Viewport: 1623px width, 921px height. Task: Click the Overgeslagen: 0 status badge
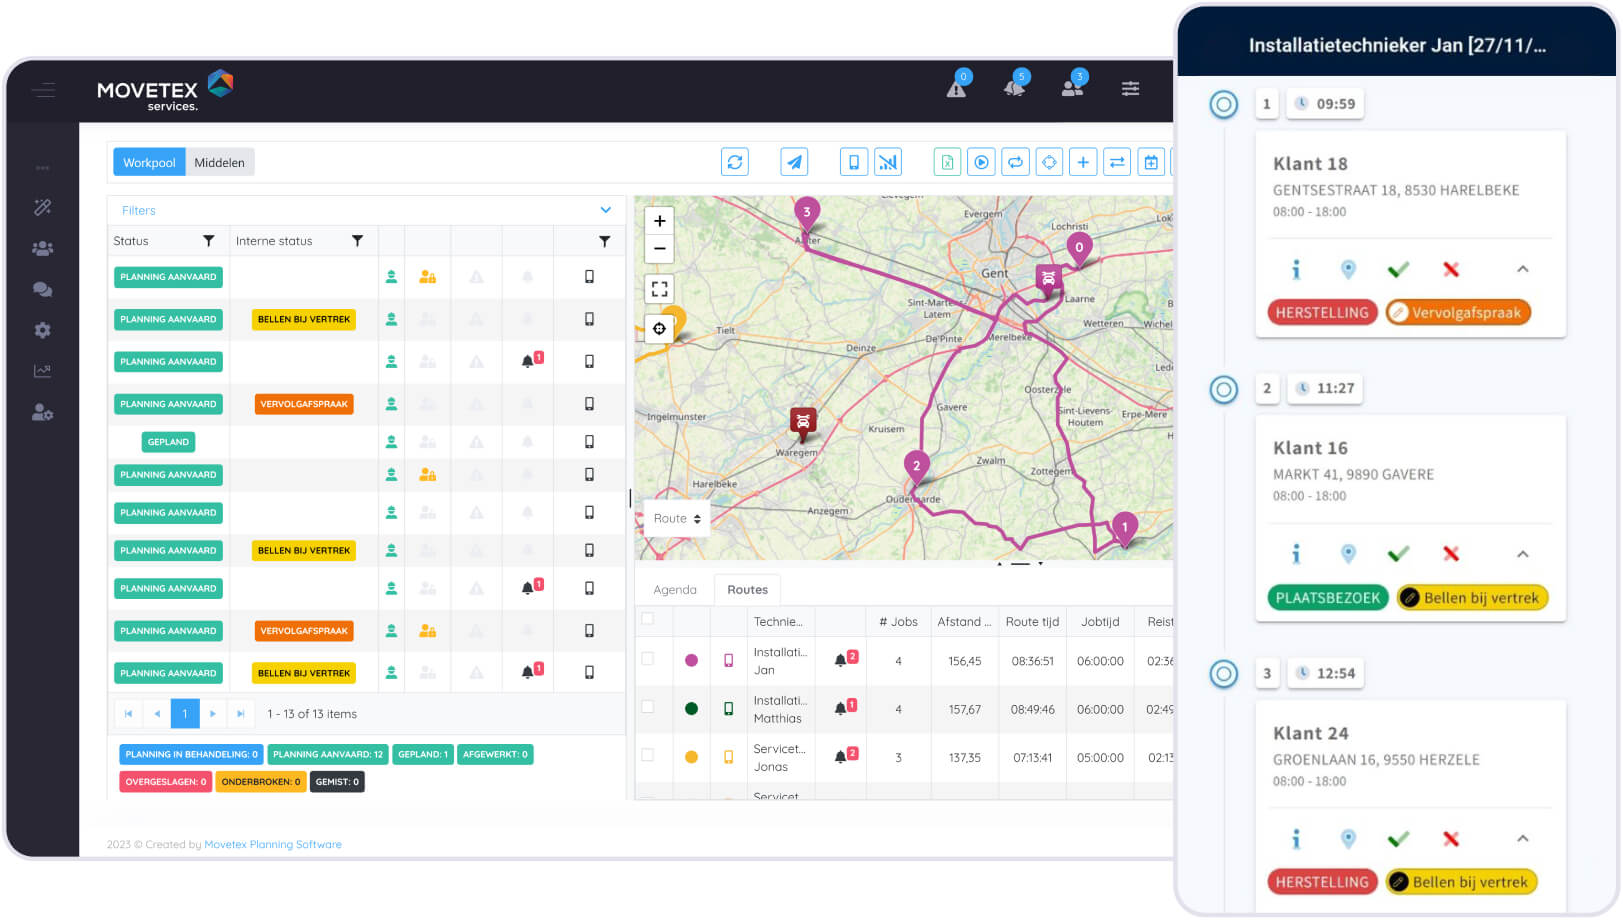(166, 782)
